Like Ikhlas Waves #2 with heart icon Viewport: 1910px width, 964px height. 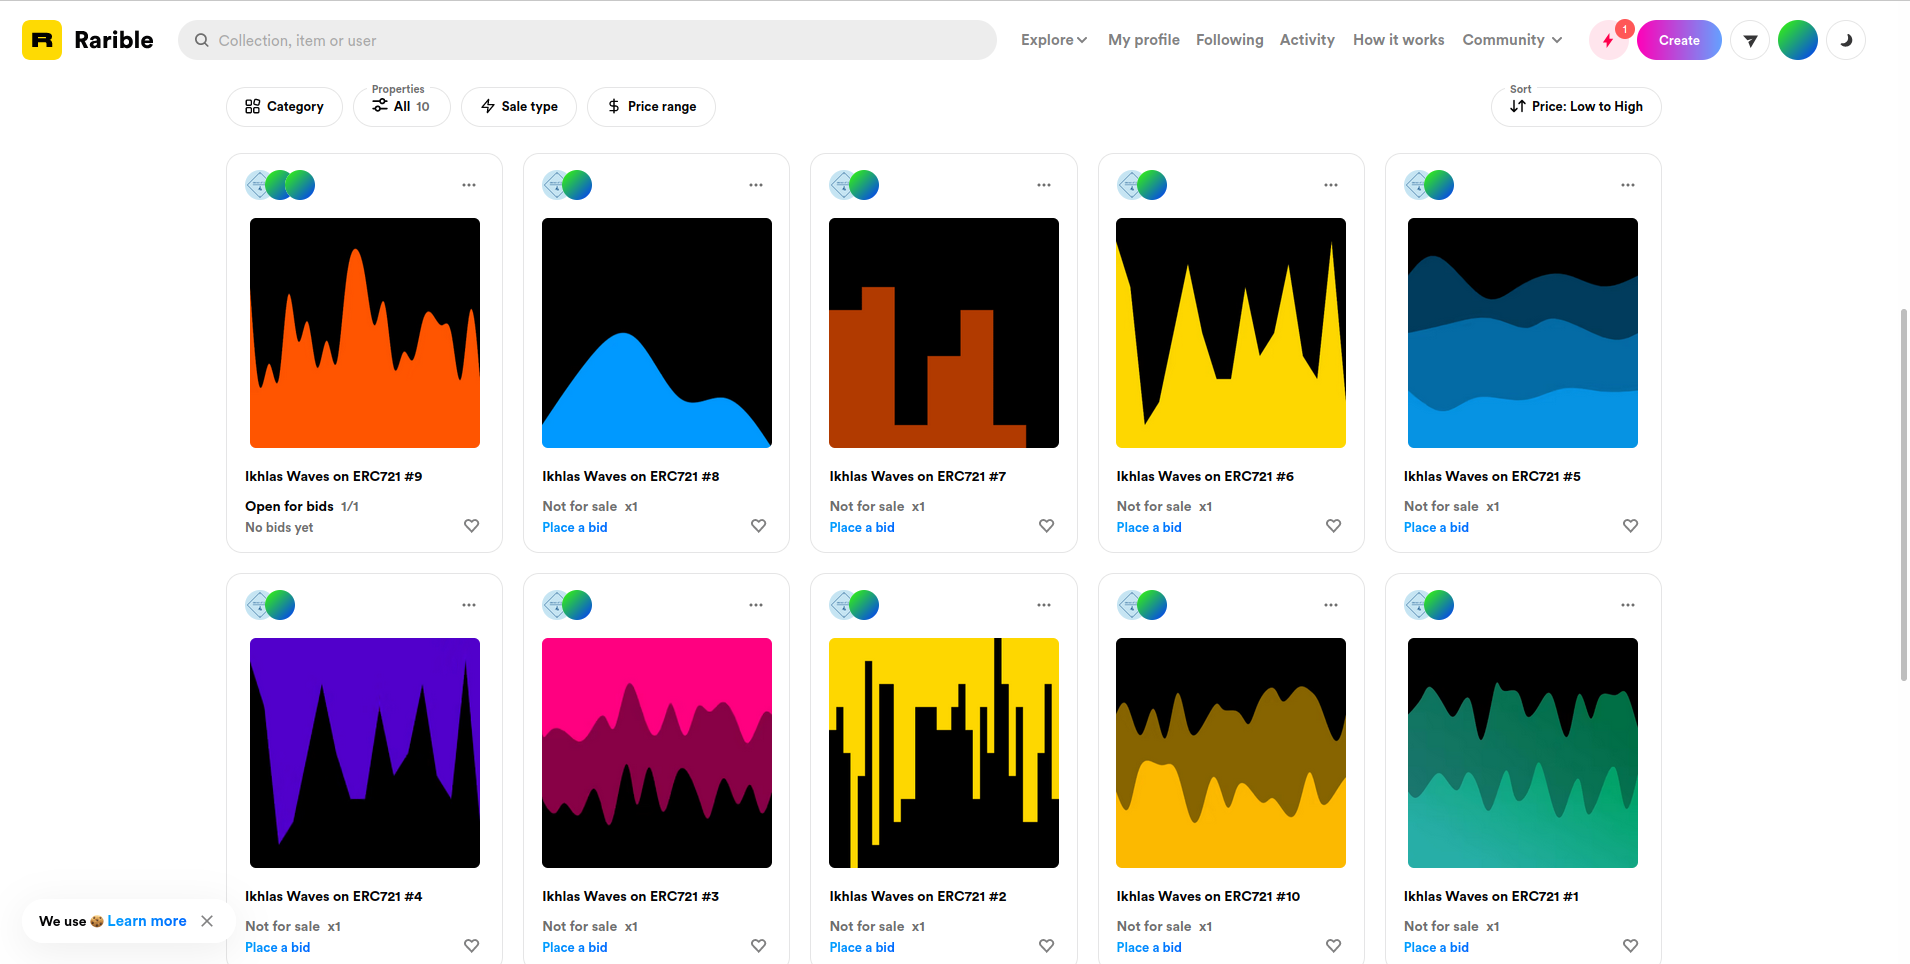1047,946
